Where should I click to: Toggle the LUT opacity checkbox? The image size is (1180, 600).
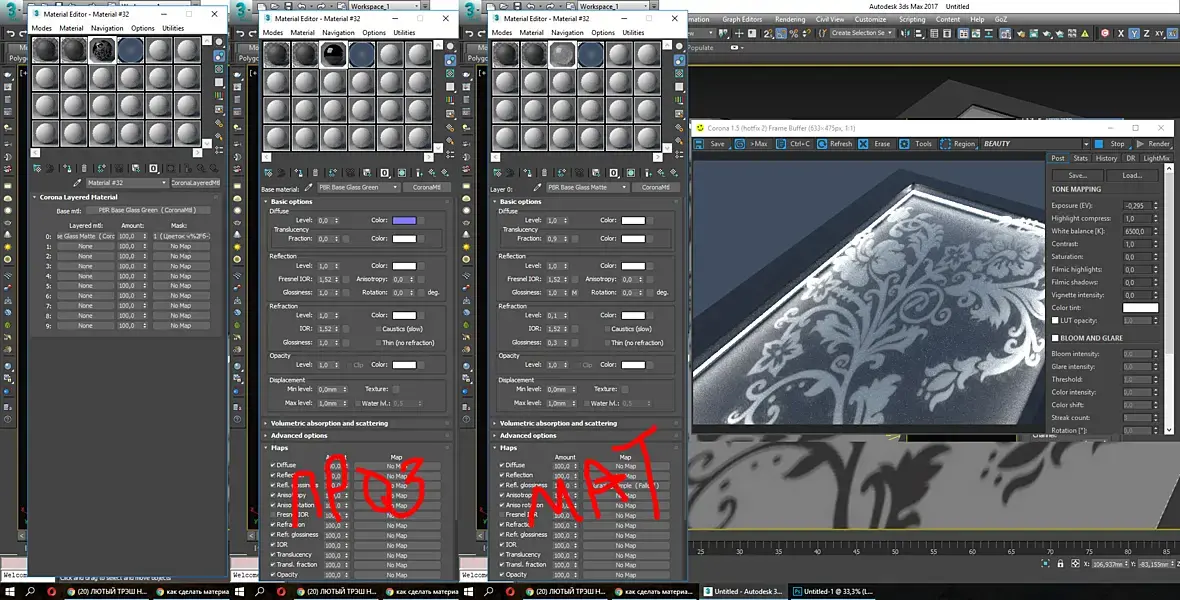pos(1055,321)
